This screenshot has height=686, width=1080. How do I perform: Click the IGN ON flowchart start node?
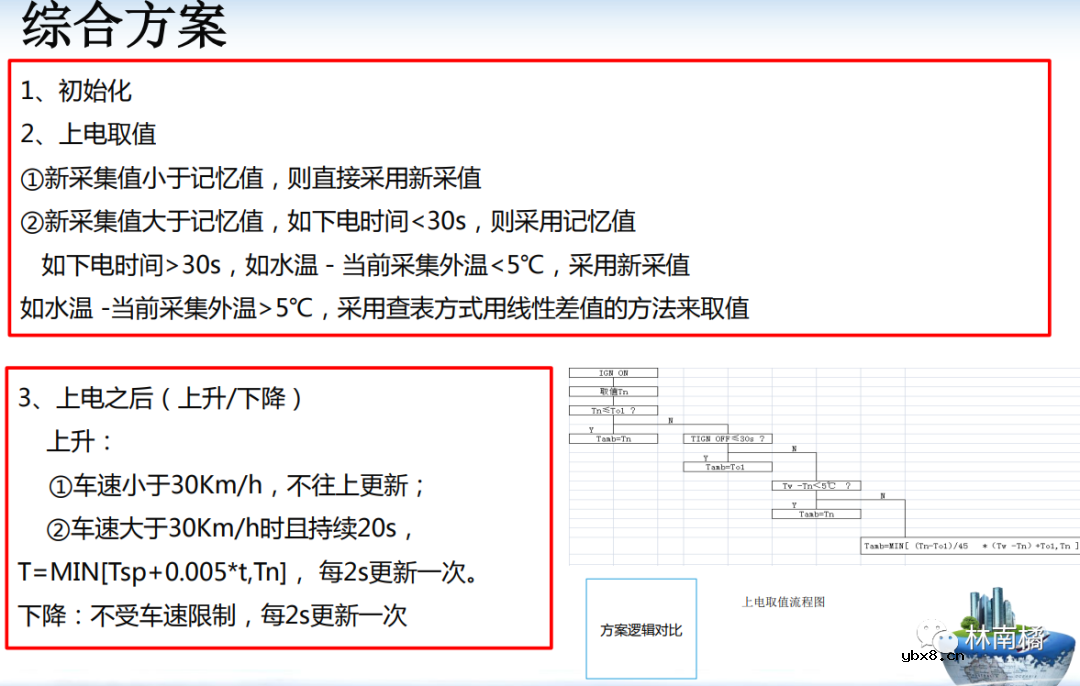coord(613,373)
